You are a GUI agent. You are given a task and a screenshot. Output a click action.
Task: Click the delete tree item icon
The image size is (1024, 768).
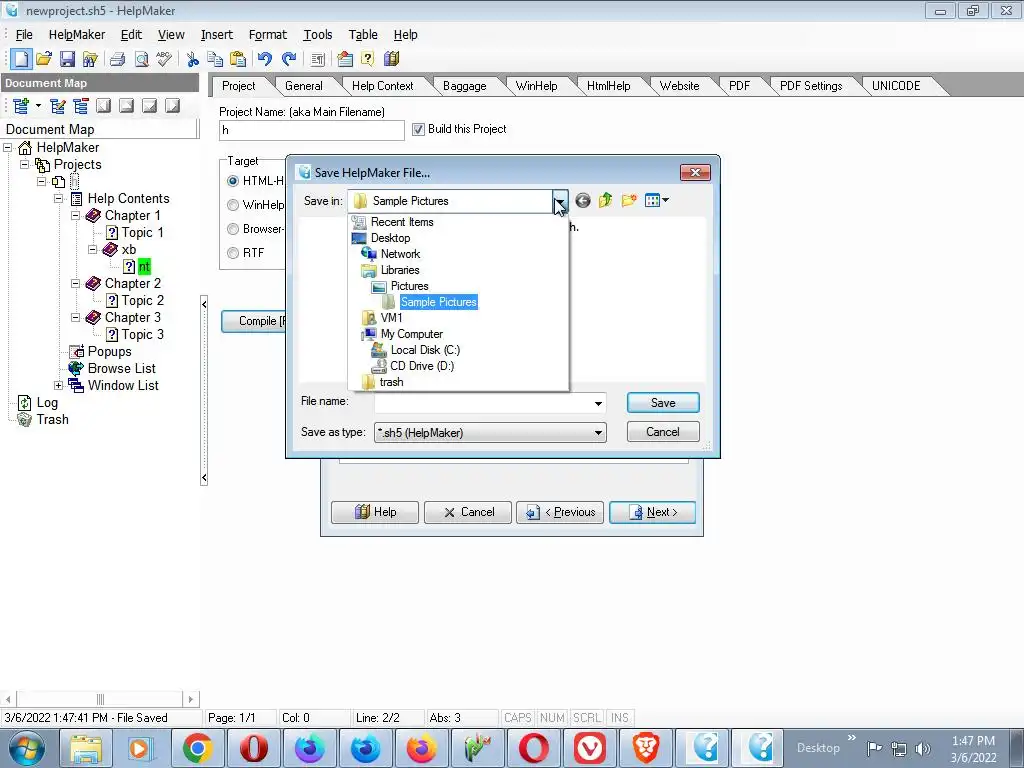point(81,106)
